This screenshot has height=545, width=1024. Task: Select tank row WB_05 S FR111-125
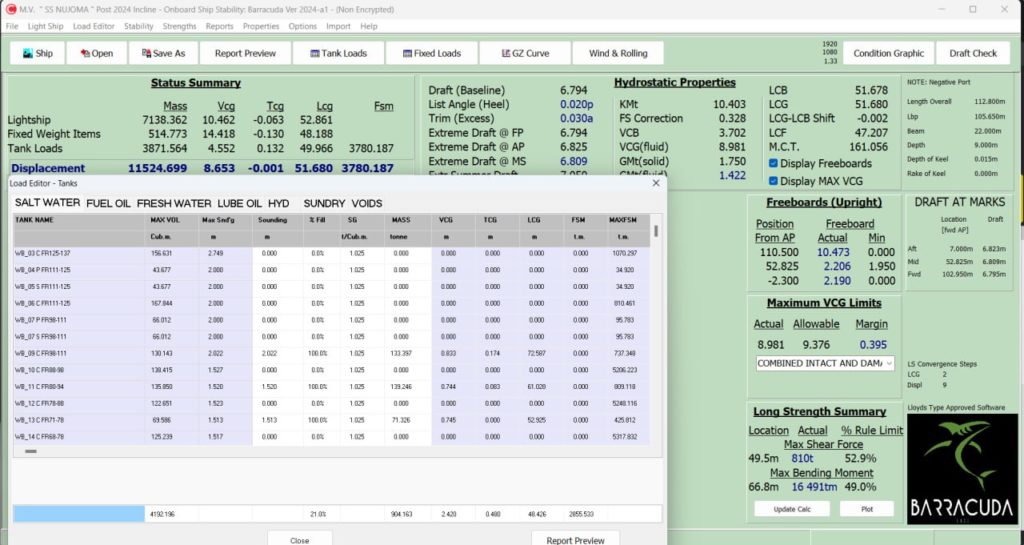331,287
